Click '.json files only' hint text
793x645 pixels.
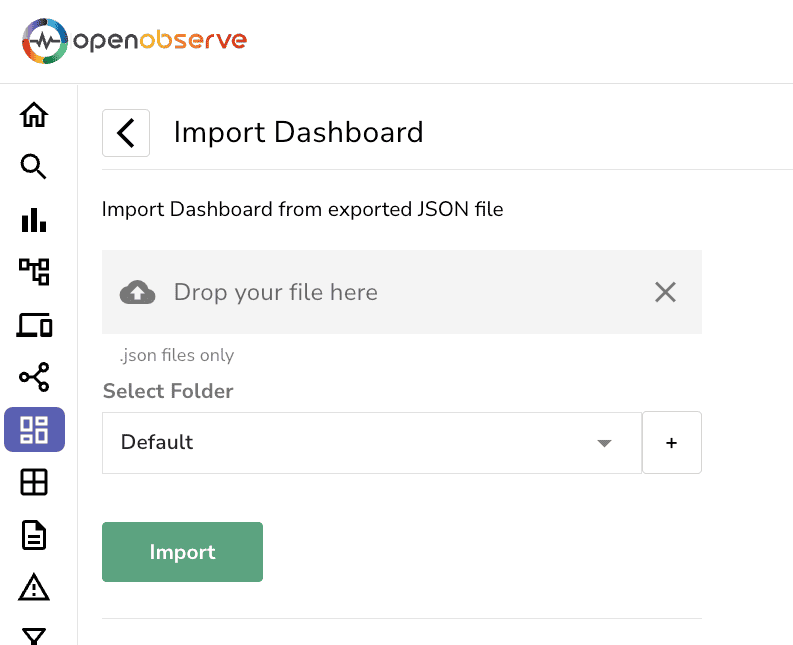point(177,355)
